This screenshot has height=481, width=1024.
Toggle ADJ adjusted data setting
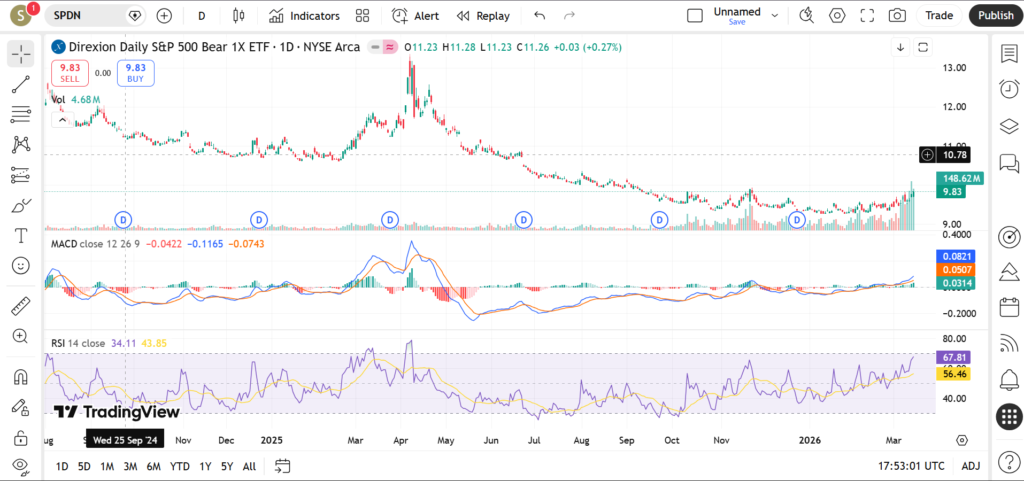tap(970, 466)
